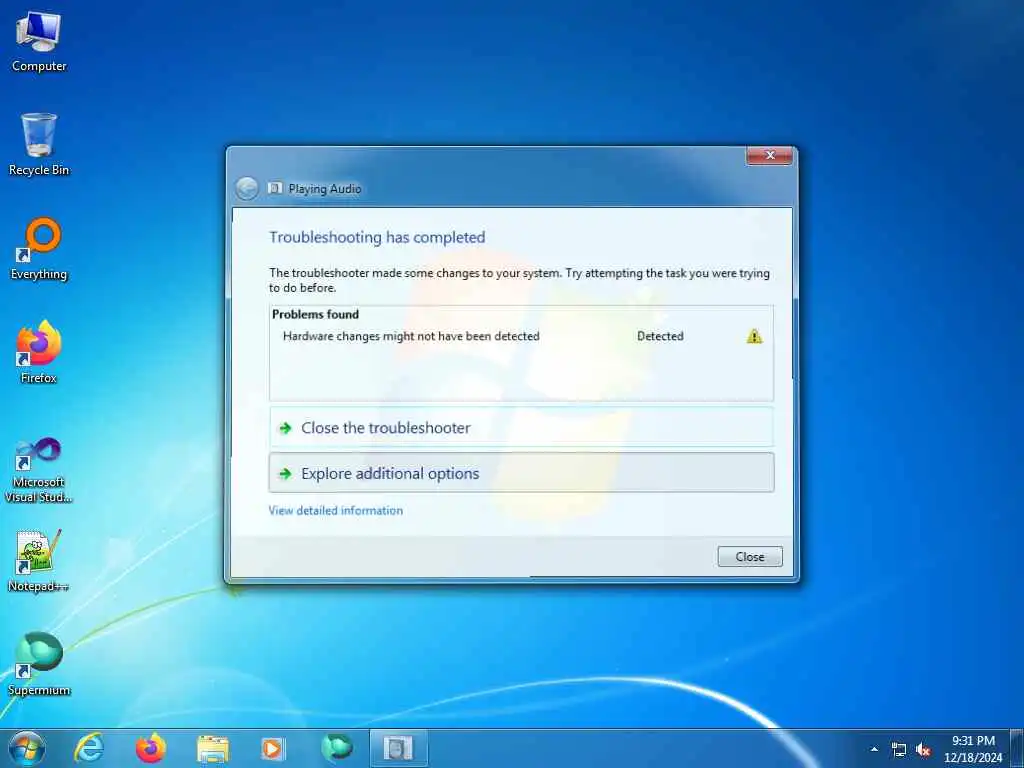Click the yellow warning icon
This screenshot has height=768, width=1024.
point(754,336)
